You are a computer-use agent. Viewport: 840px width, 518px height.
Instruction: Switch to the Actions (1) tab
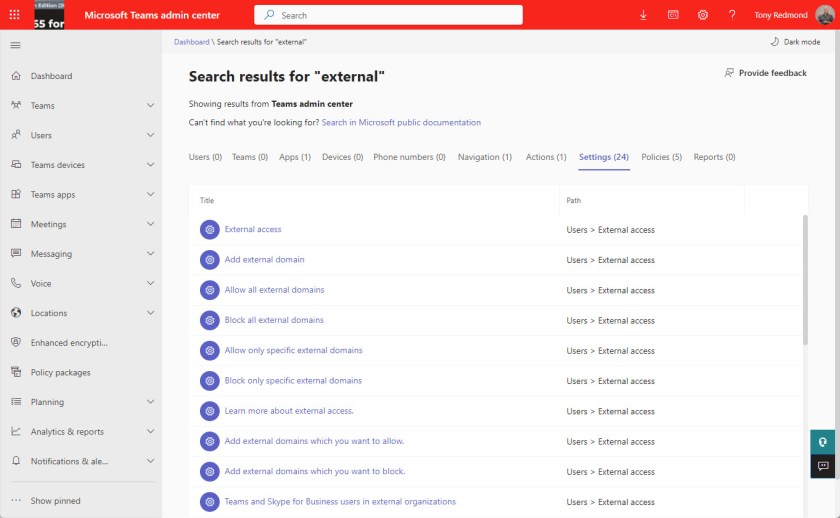pyautogui.click(x=546, y=157)
